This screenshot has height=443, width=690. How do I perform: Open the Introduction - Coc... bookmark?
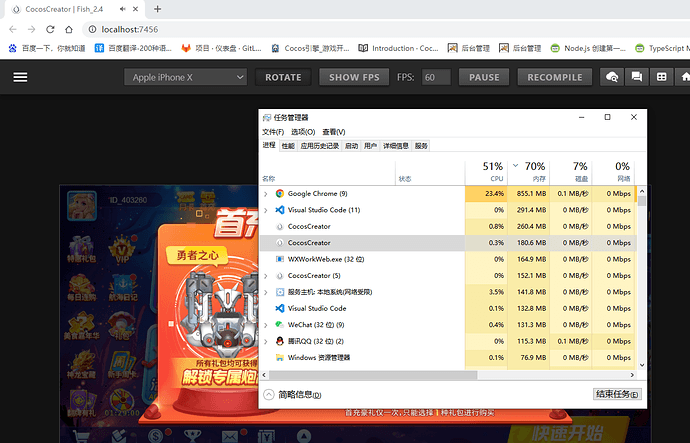point(399,48)
